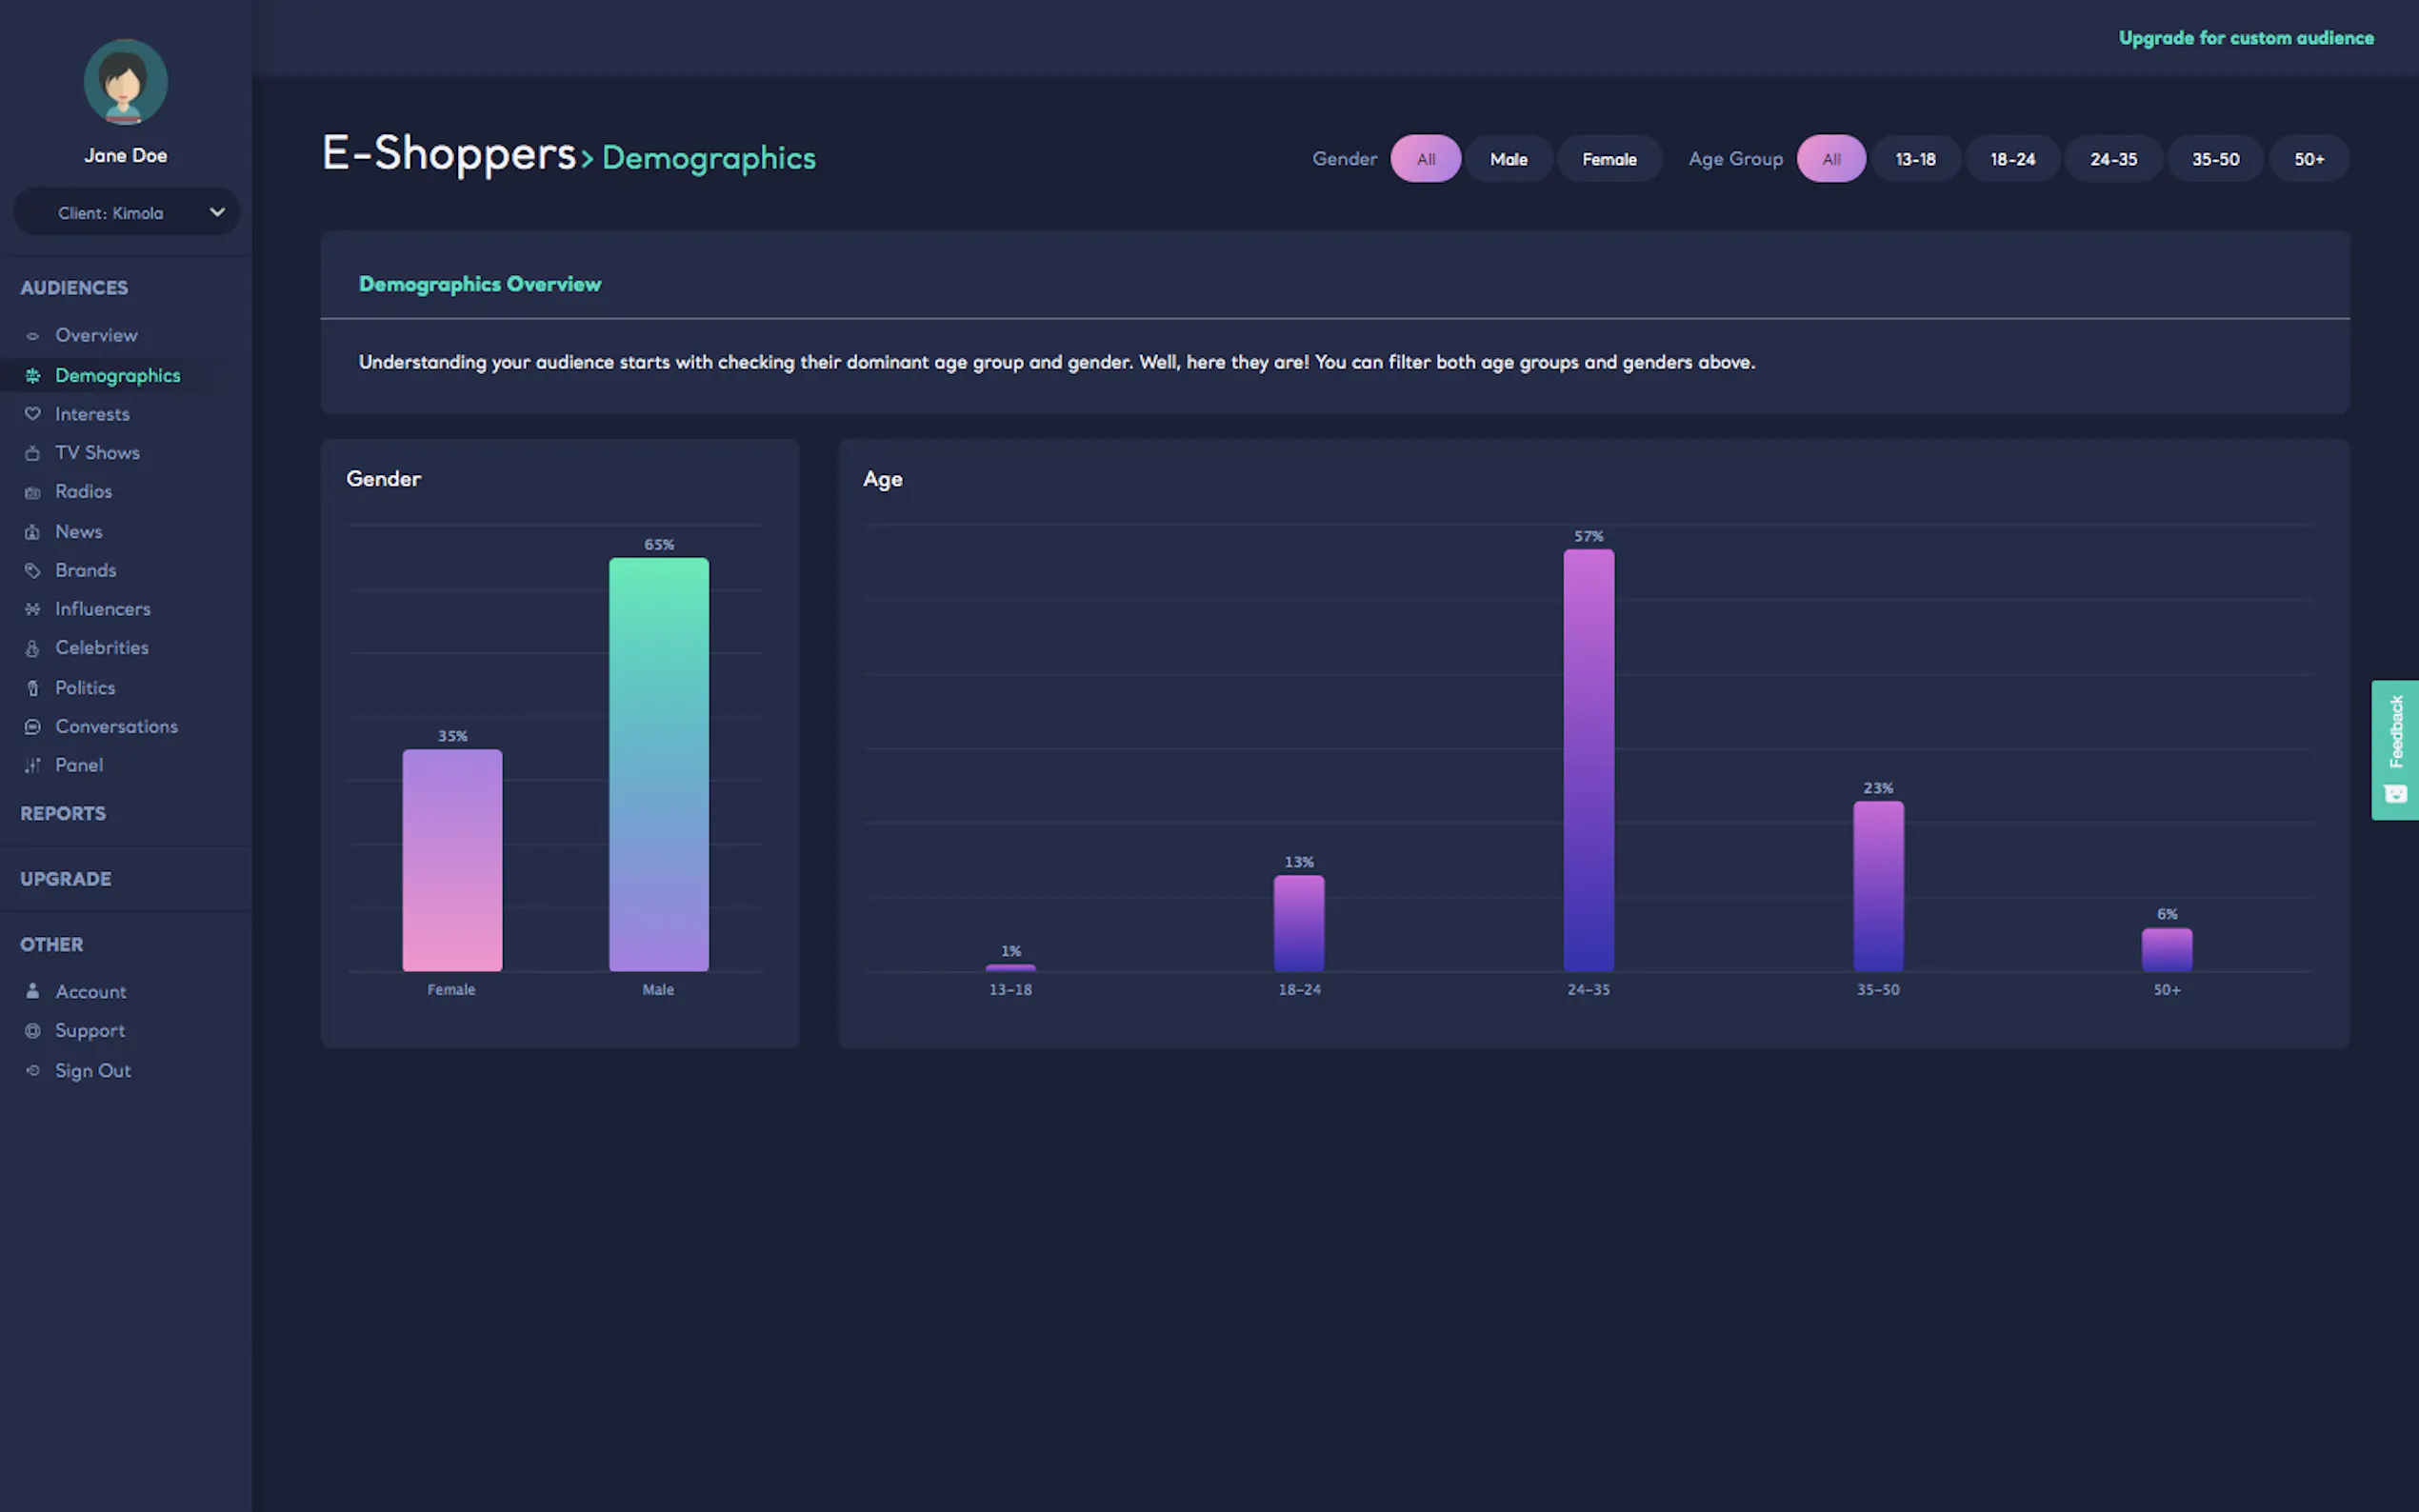The image size is (2419, 1512).
Task: Click Upgrade for custom audience link
Action: pyautogui.click(x=2245, y=38)
